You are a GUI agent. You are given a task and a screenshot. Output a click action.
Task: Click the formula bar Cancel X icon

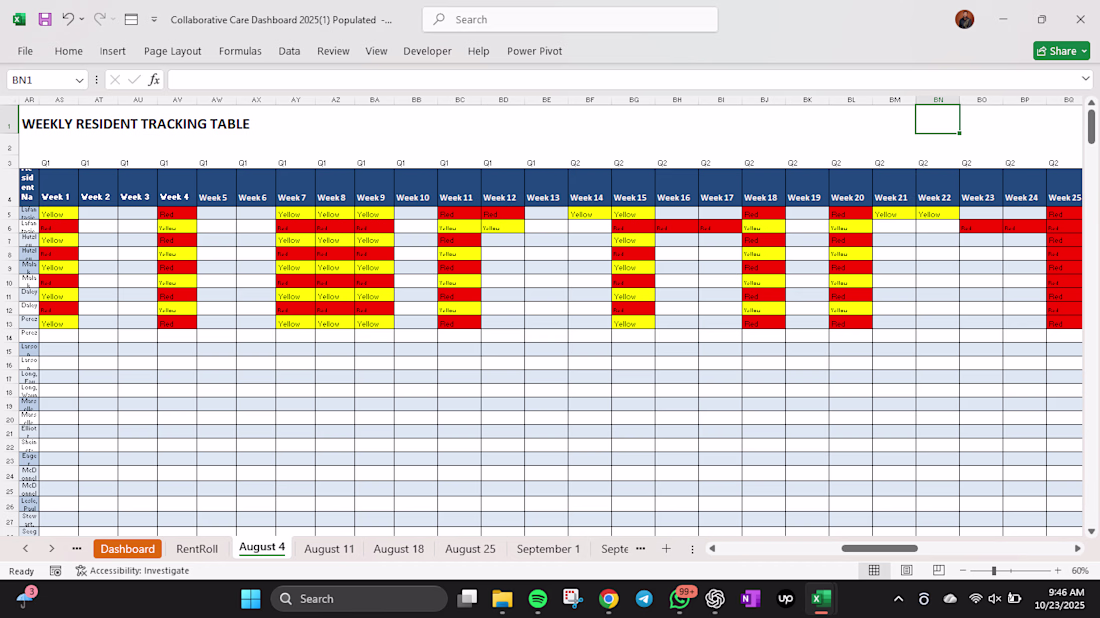(115, 80)
